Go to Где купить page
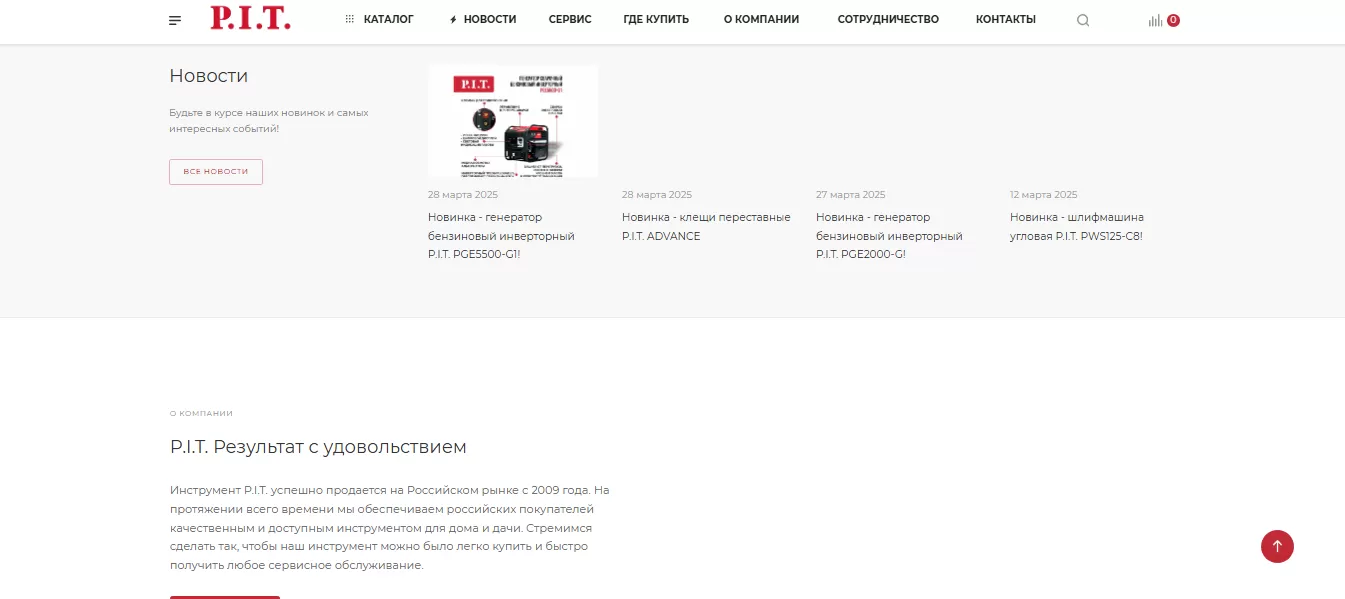The height and width of the screenshot is (599, 1345). pos(656,19)
